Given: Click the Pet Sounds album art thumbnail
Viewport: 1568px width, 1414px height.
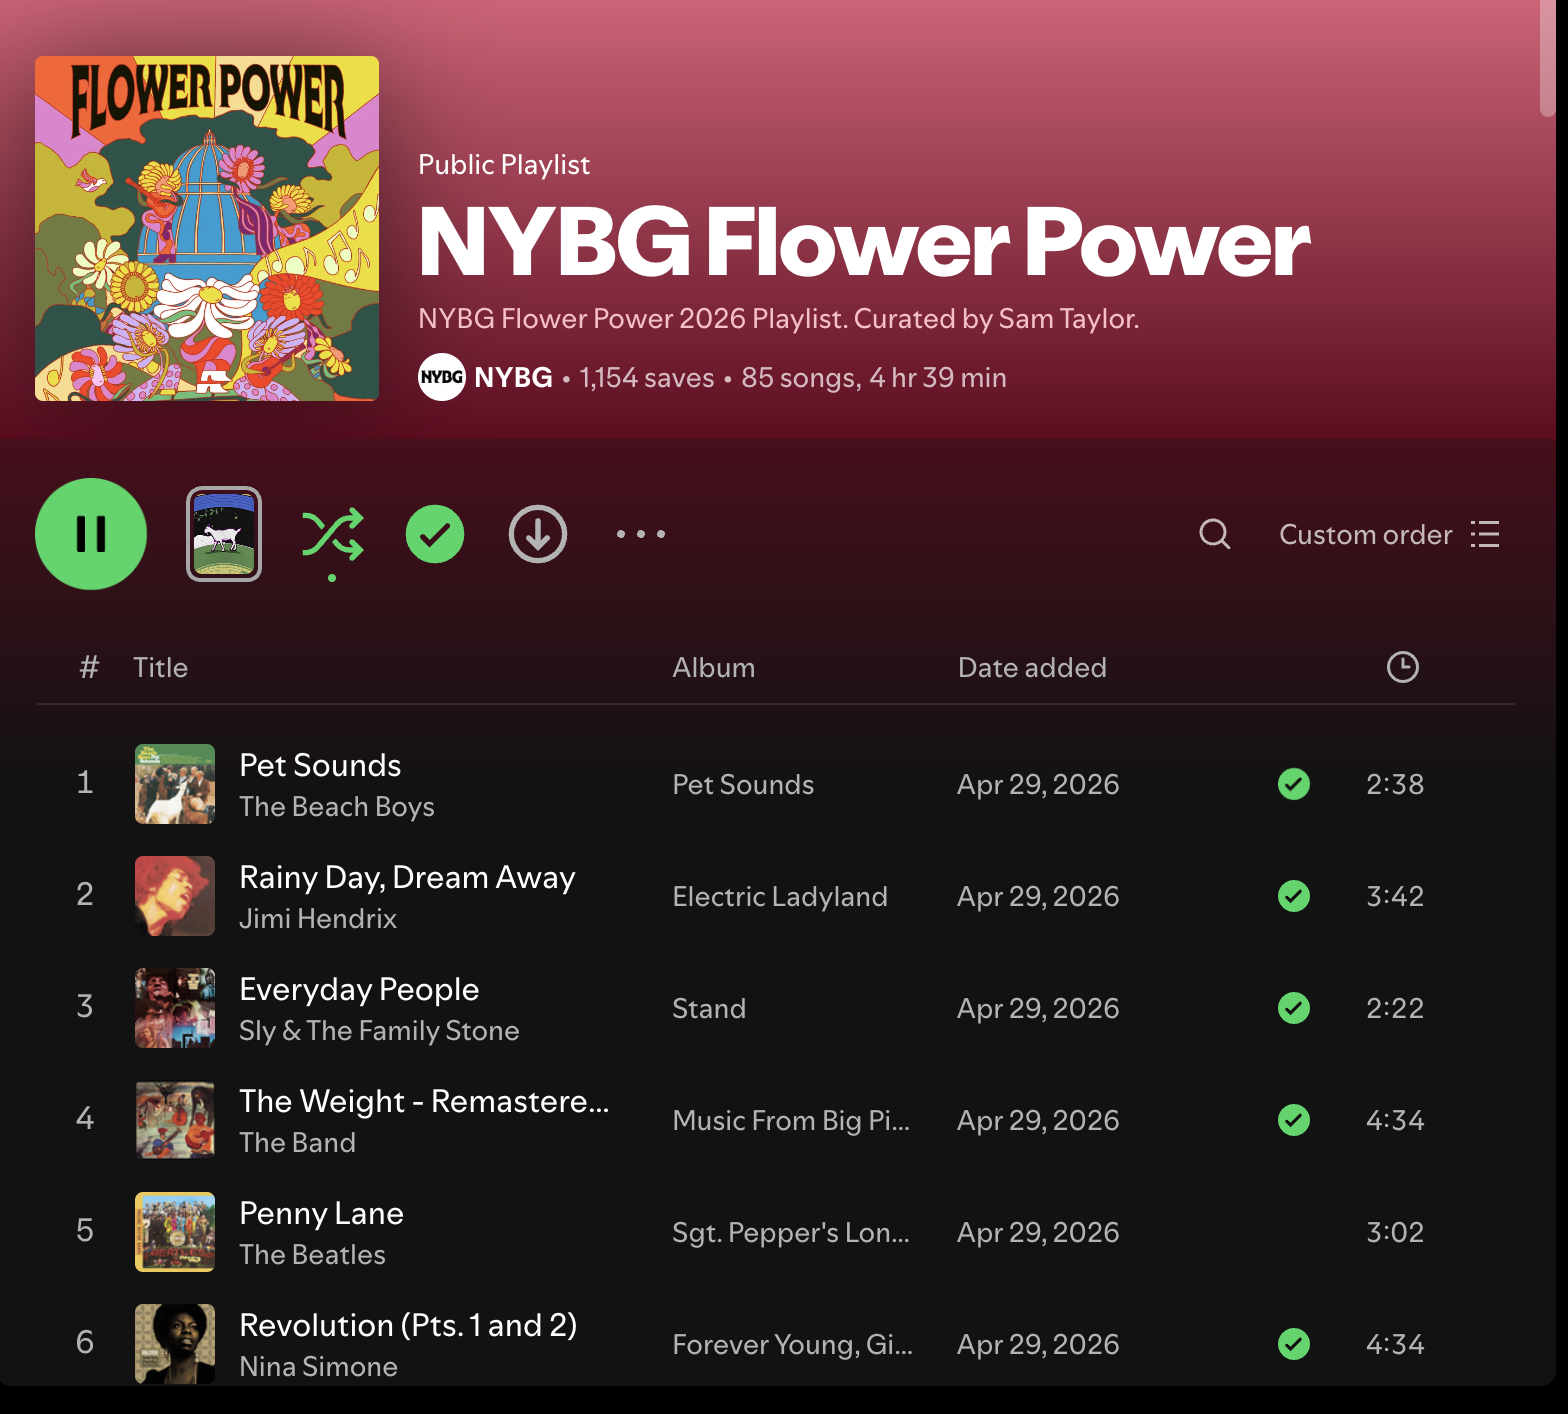Looking at the screenshot, I should pyautogui.click(x=175, y=784).
